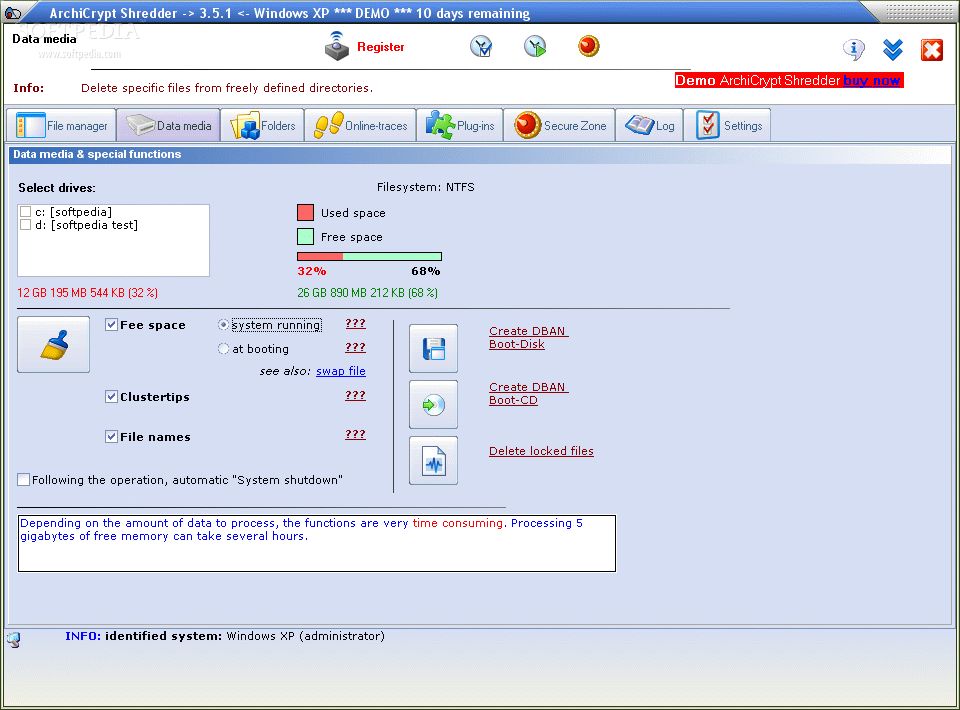Toggle the File names checkbox
Image resolution: width=960 pixels, height=710 pixels.
click(111, 436)
